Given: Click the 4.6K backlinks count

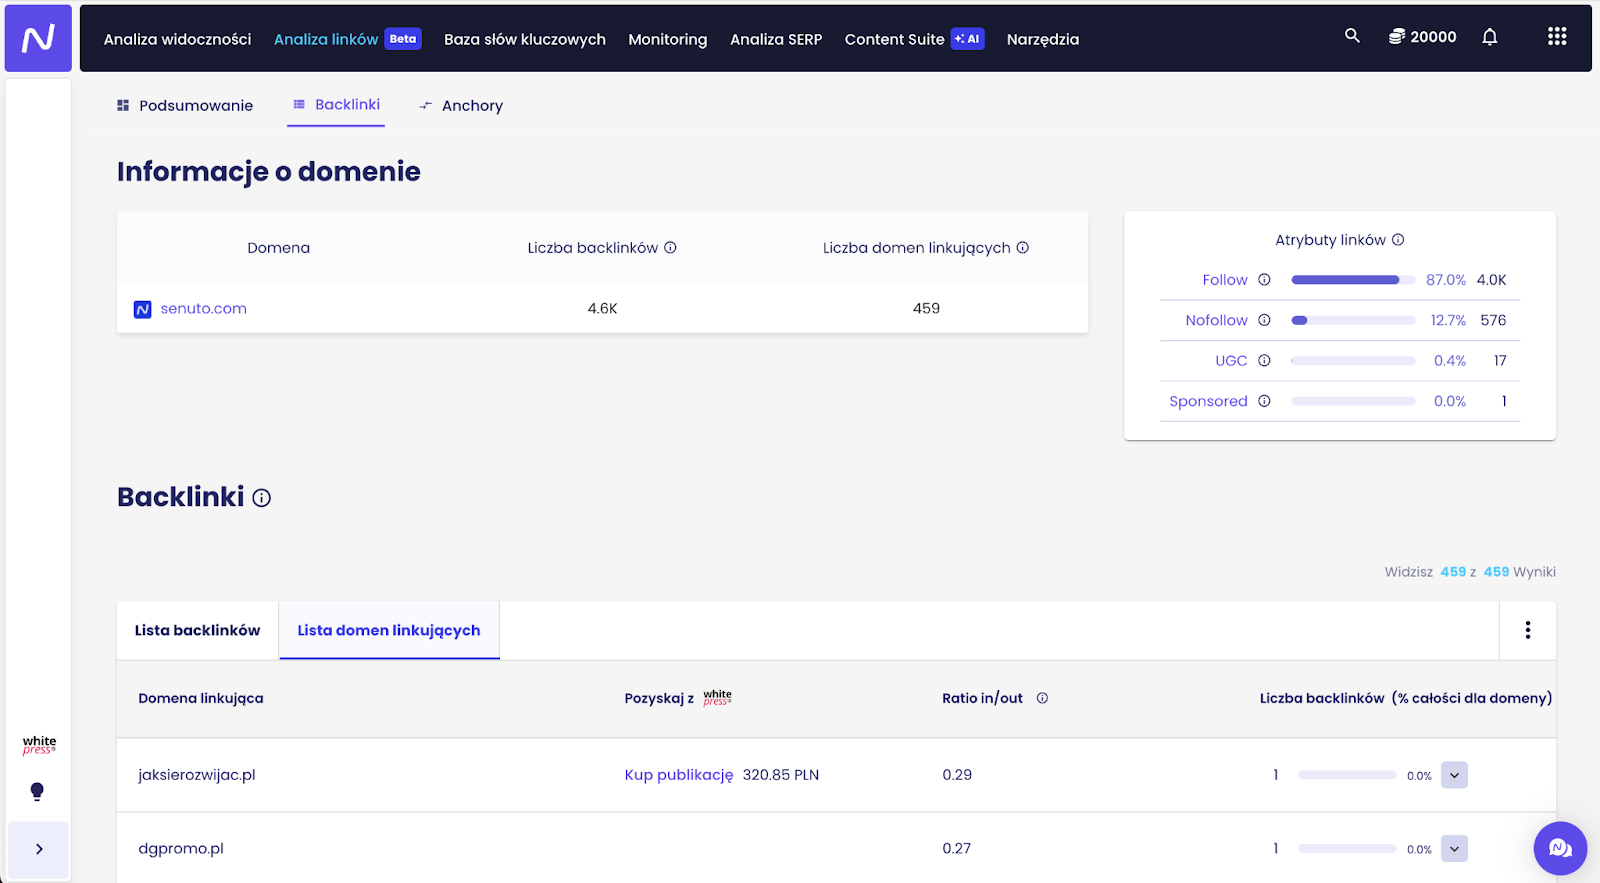Looking at the screenshot, I should tap(602, 309).
